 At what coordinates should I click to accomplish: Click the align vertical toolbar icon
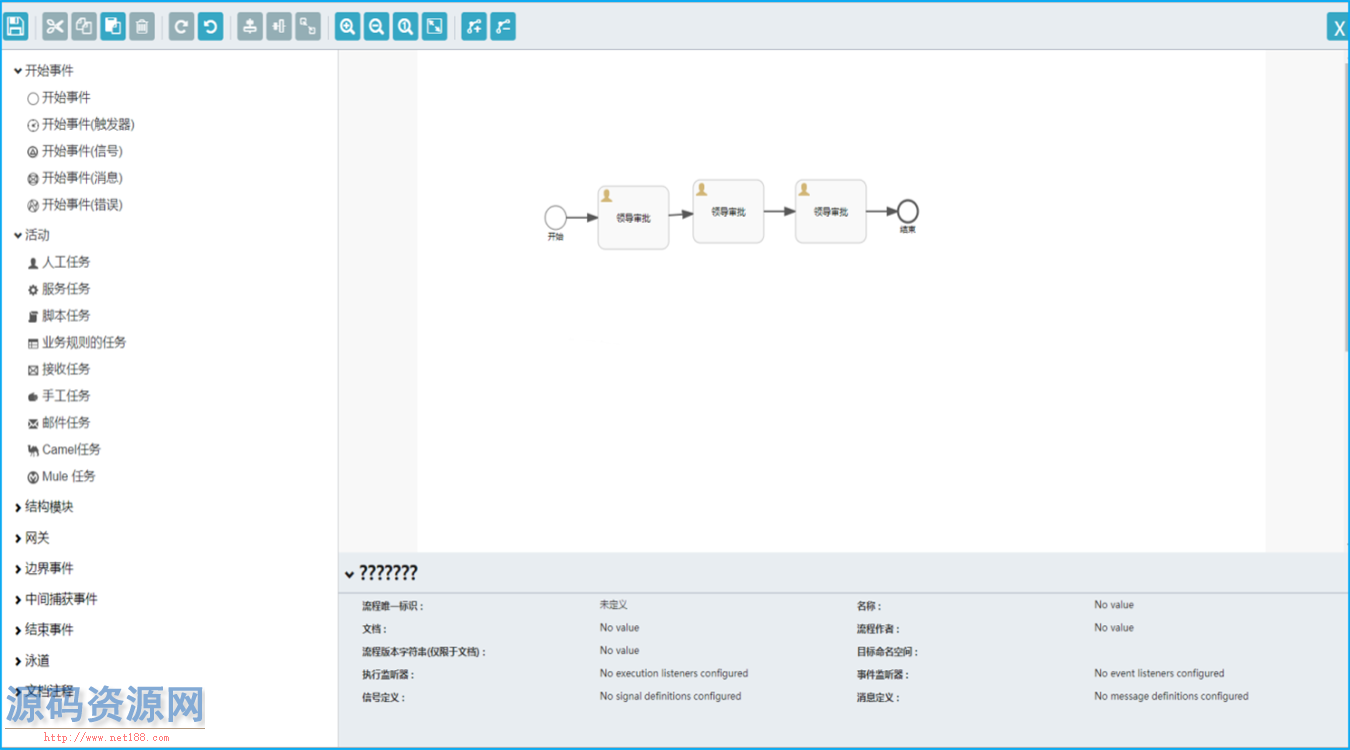tap(249, 27)
